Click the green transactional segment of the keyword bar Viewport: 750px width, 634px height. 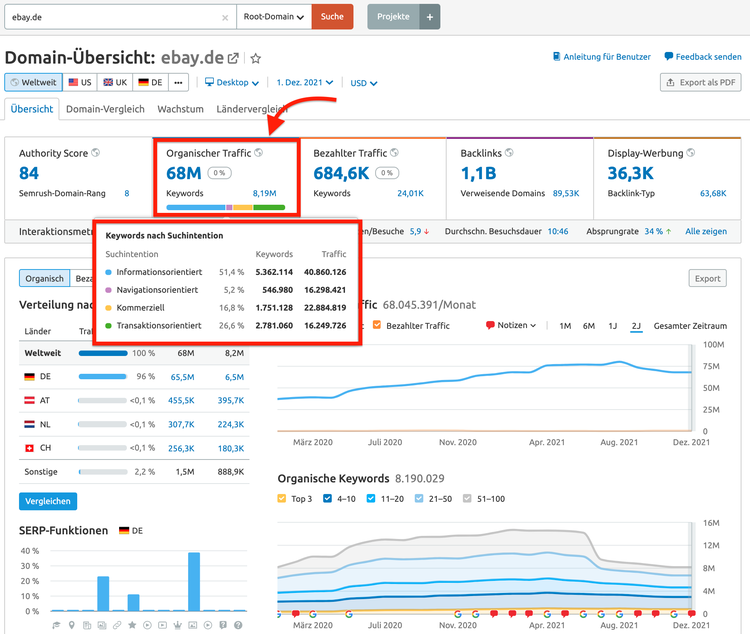[x=269, y=207]
